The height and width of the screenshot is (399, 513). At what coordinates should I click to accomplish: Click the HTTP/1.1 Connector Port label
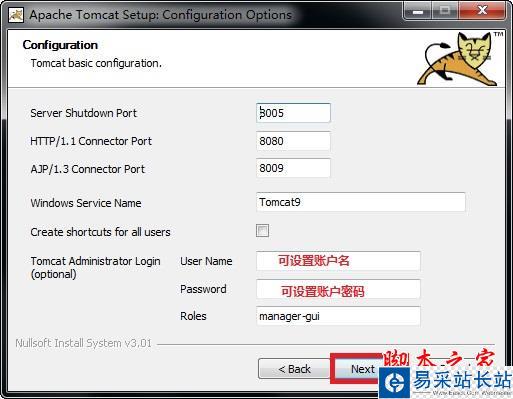pos(91,141)
